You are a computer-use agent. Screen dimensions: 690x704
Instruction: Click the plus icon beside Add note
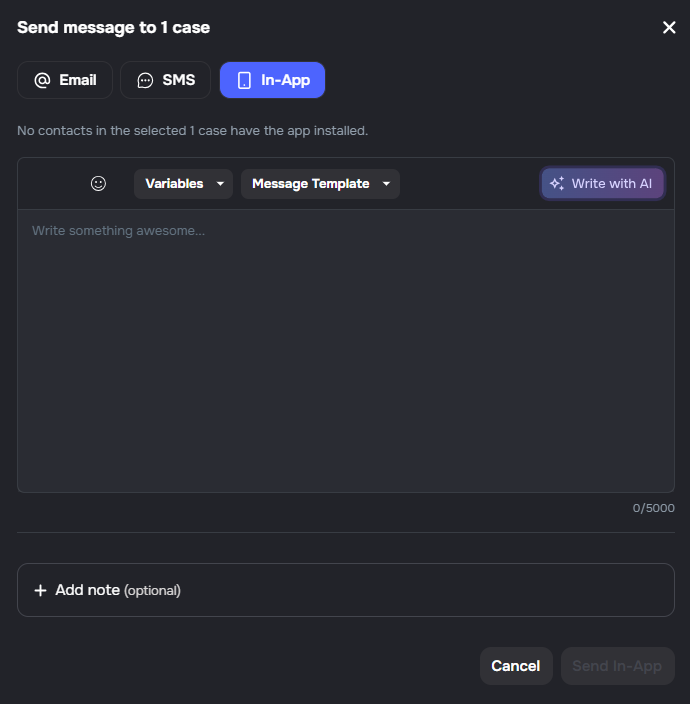pyautogui.click(x=40, y=590)
